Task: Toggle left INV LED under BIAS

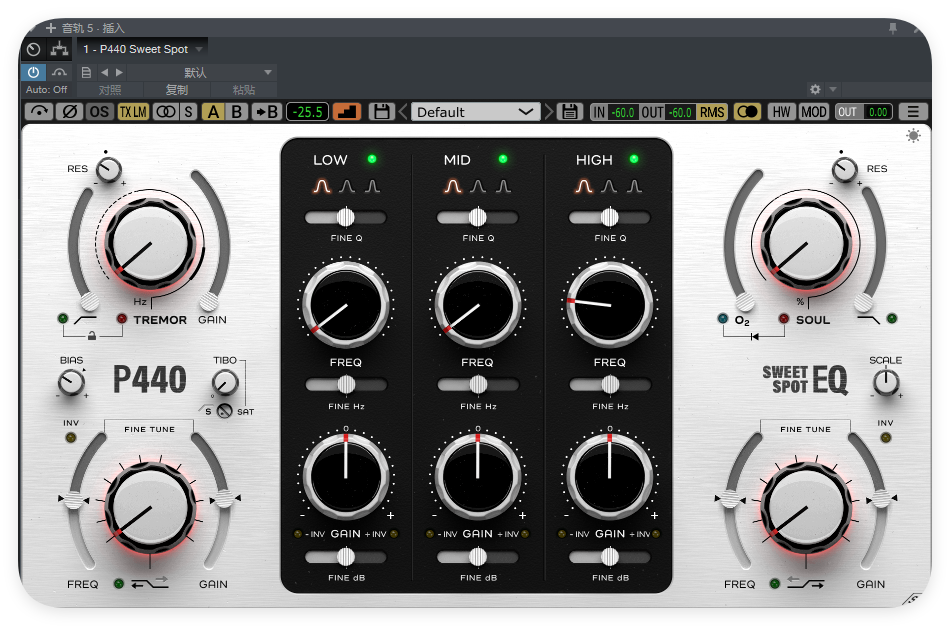Action: 71,438
